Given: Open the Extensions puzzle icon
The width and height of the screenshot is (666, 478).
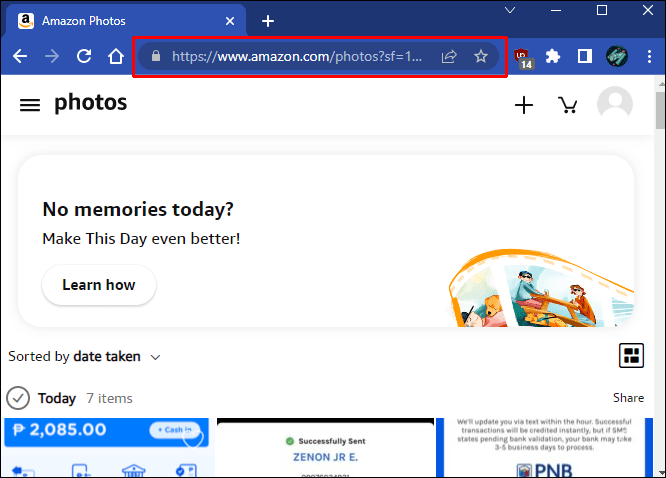Looking at the screenshot, I should point(553,56).
